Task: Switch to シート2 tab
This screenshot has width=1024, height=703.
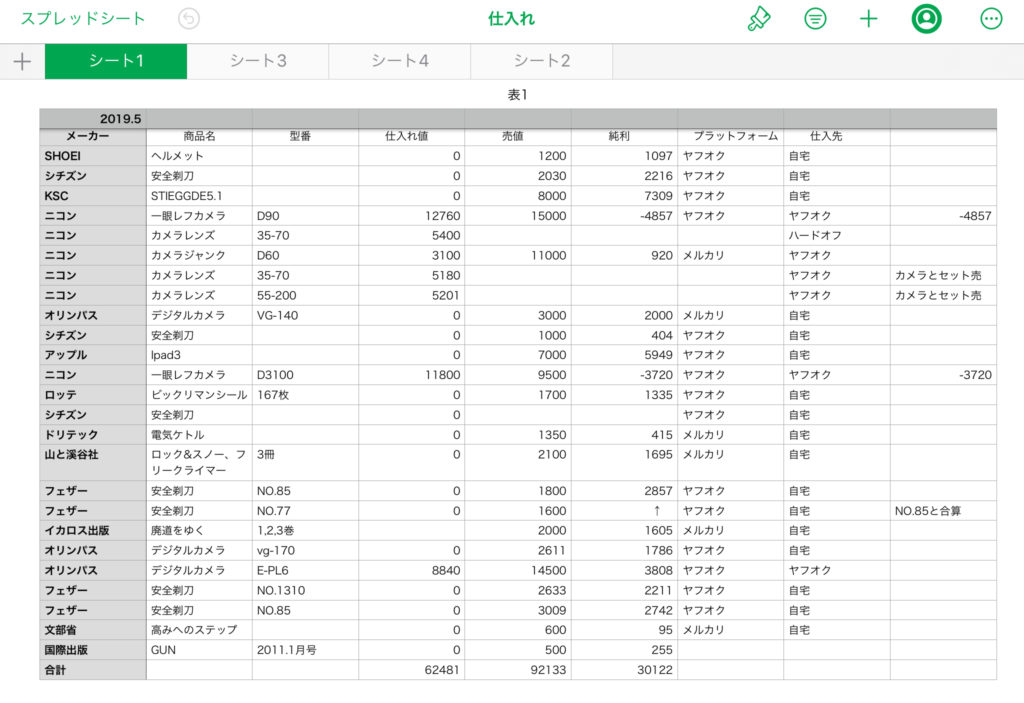Action: click(541, 61)
